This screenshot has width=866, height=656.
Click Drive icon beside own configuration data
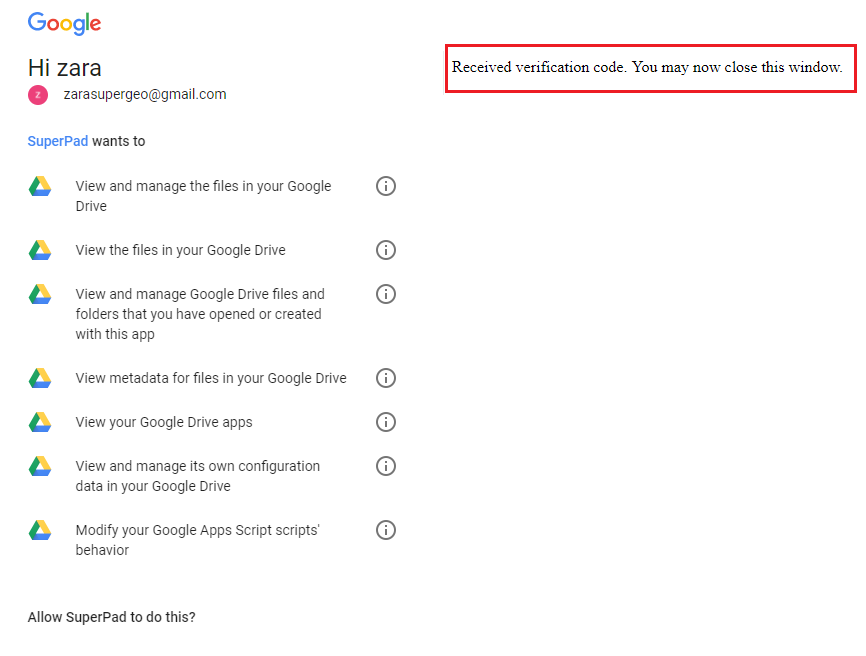(x=40, y=466)
